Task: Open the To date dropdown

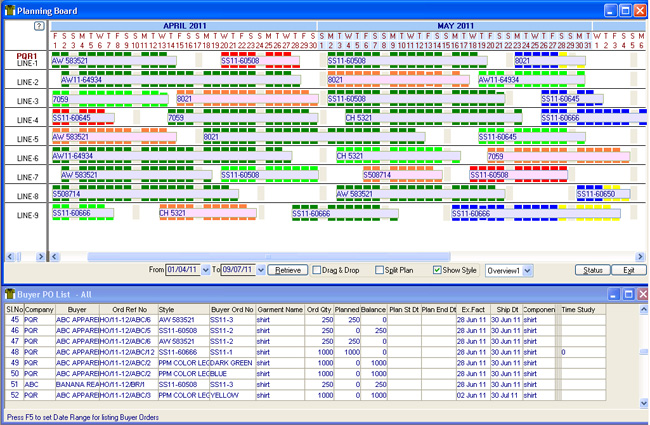Action: coord(262,270)
